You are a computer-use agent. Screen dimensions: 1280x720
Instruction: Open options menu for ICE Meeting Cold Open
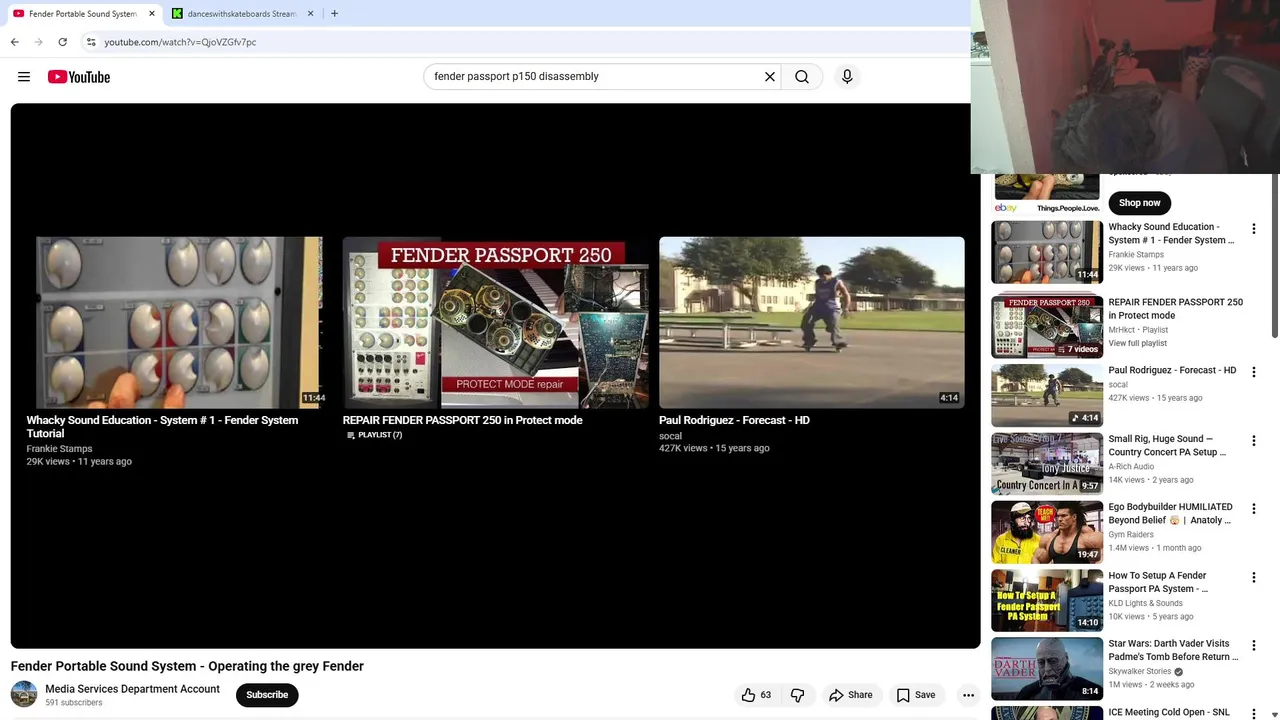1253,714
